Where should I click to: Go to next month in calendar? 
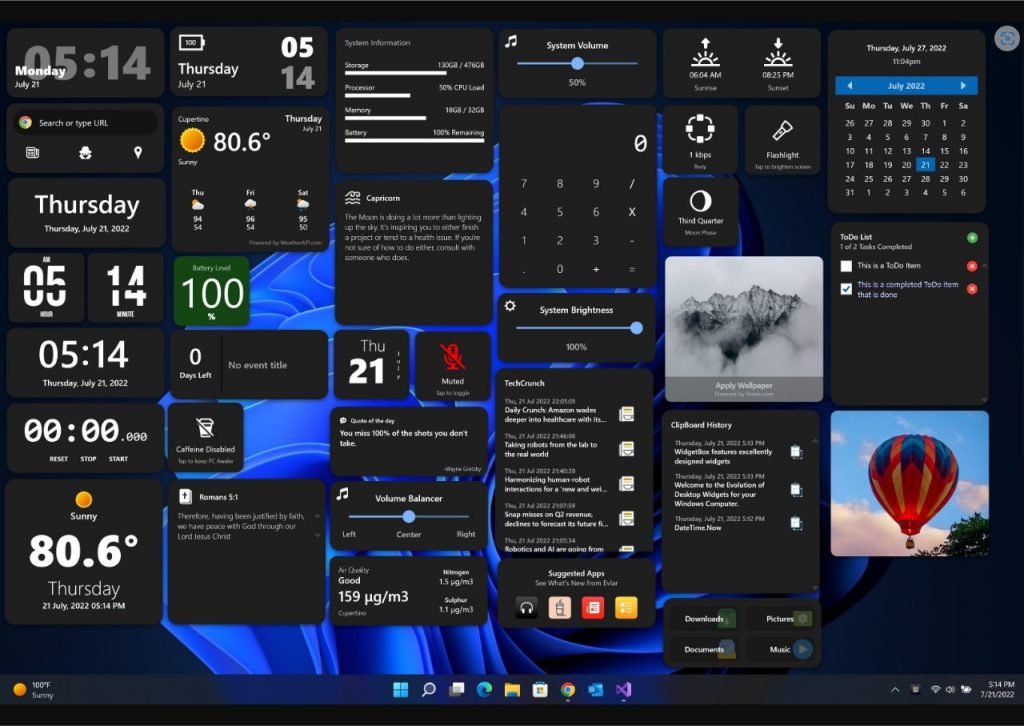point(963,86)
